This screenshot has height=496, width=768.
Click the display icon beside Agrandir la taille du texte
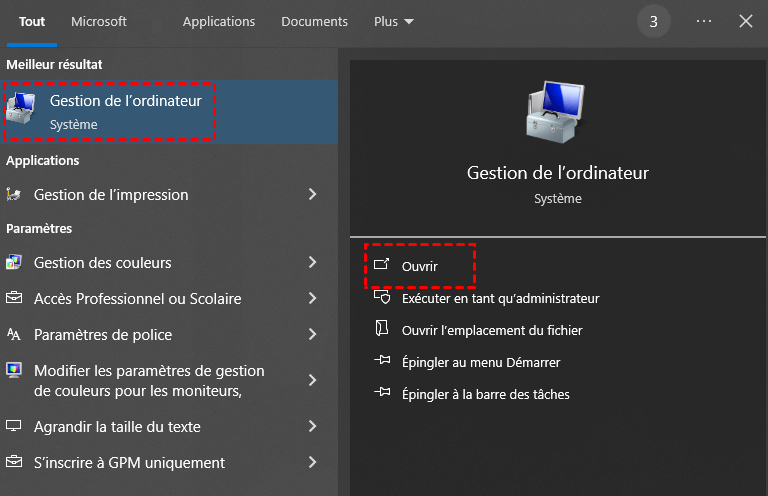(14, 426)
